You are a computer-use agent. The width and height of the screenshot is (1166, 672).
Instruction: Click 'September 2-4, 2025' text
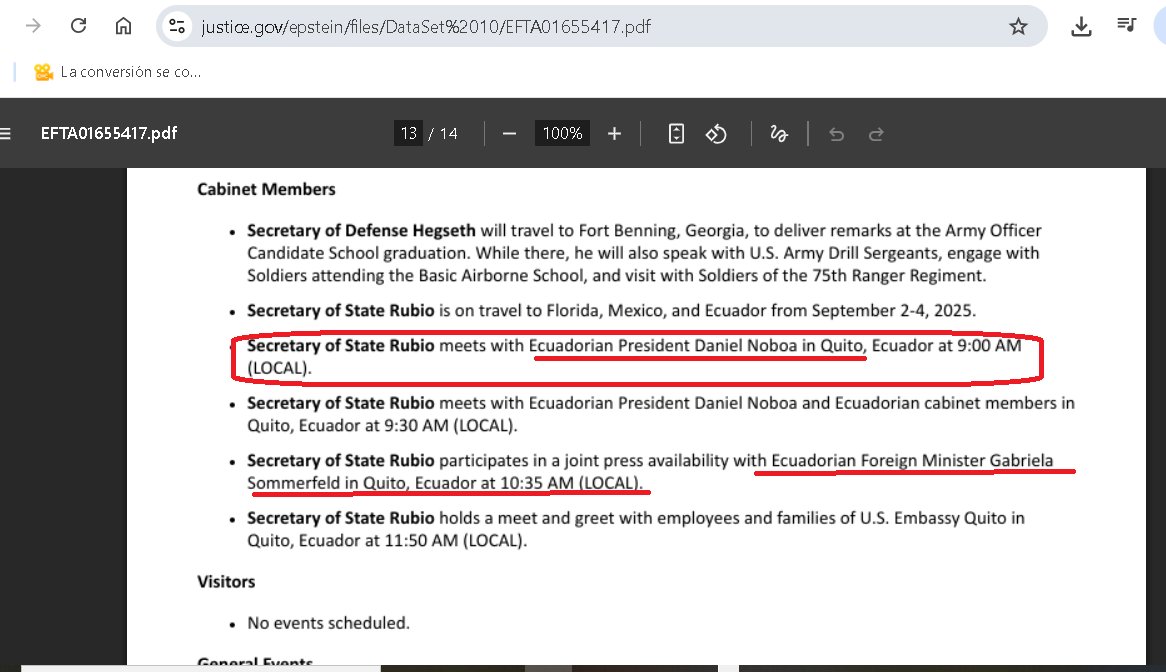[892, 311]
